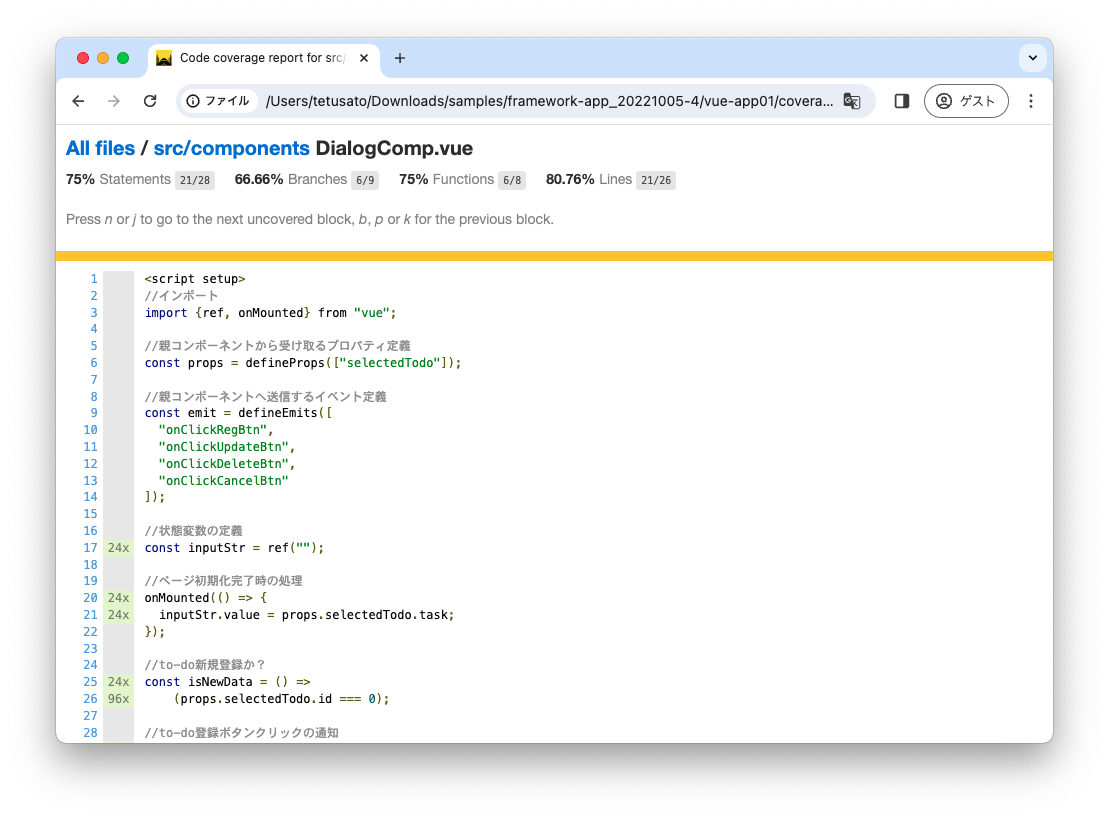Click the 24x hit count on line 17
Screen dimensions: 1109x817
[x=118, y=547]
